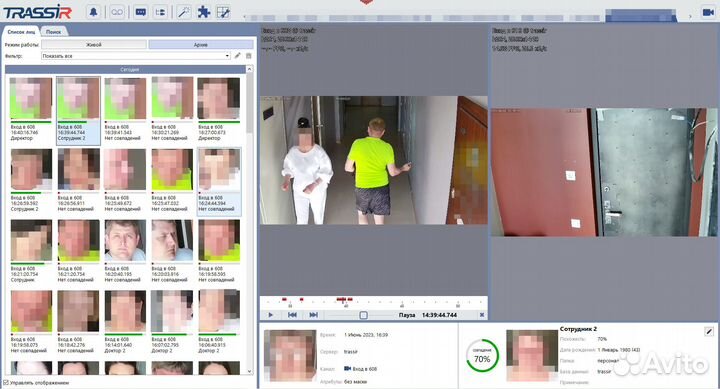The image size is (720, 389).
Task: Click the double-circle icon next to the bell
Action: coord(117,12)
